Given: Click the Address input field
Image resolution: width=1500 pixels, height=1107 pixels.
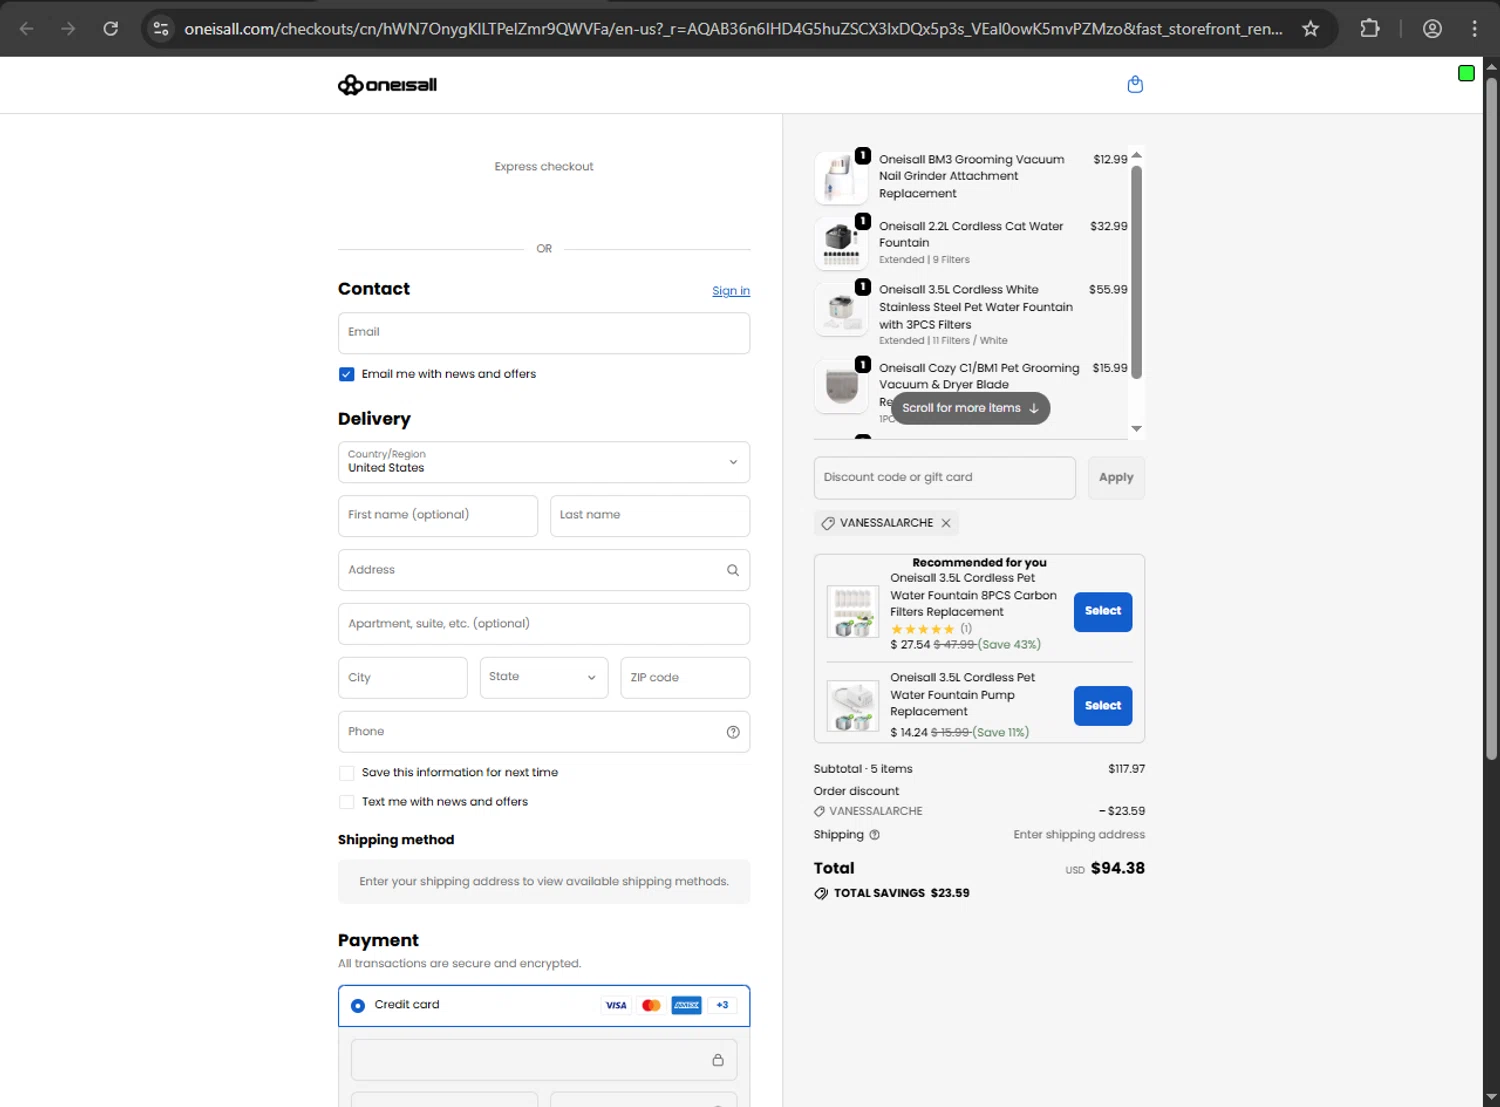Looking at the screenshot, I should tap(544, 570).
